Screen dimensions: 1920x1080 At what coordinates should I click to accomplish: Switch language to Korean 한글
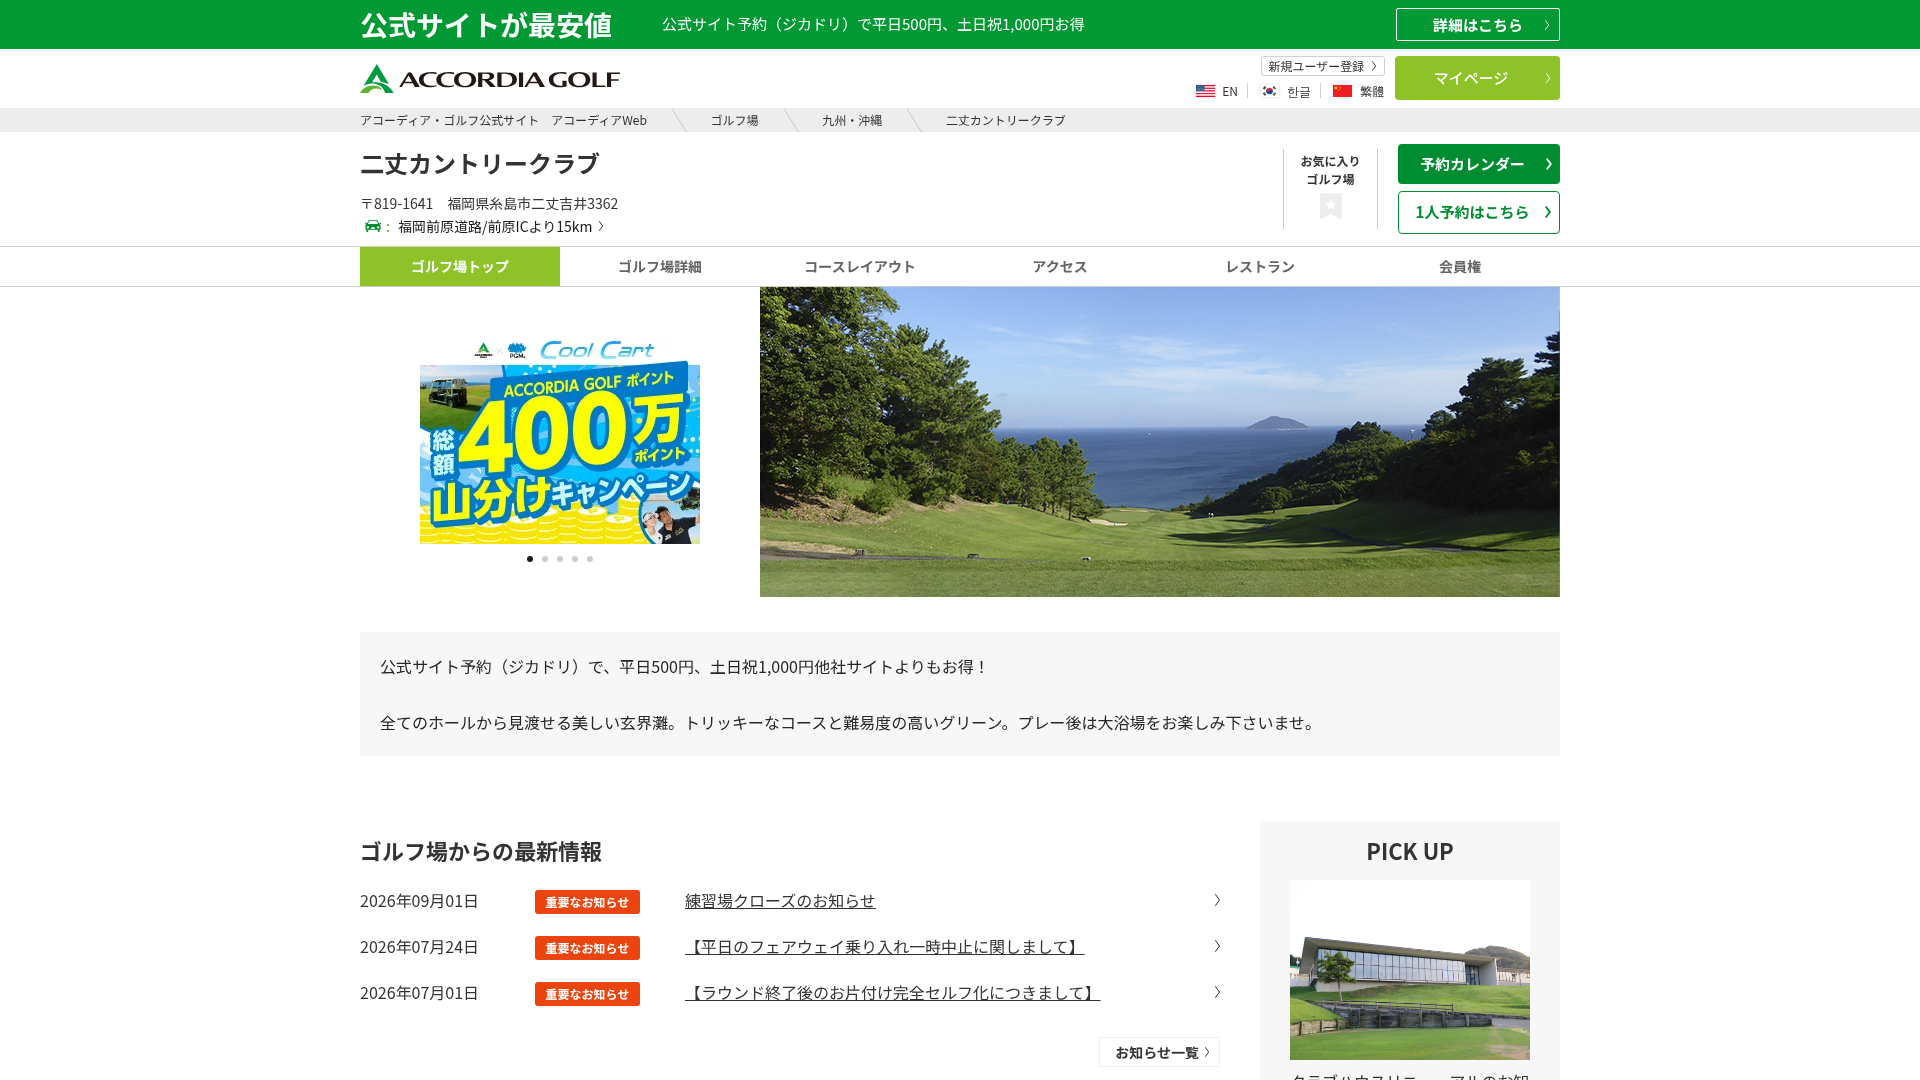(1286, 91)
